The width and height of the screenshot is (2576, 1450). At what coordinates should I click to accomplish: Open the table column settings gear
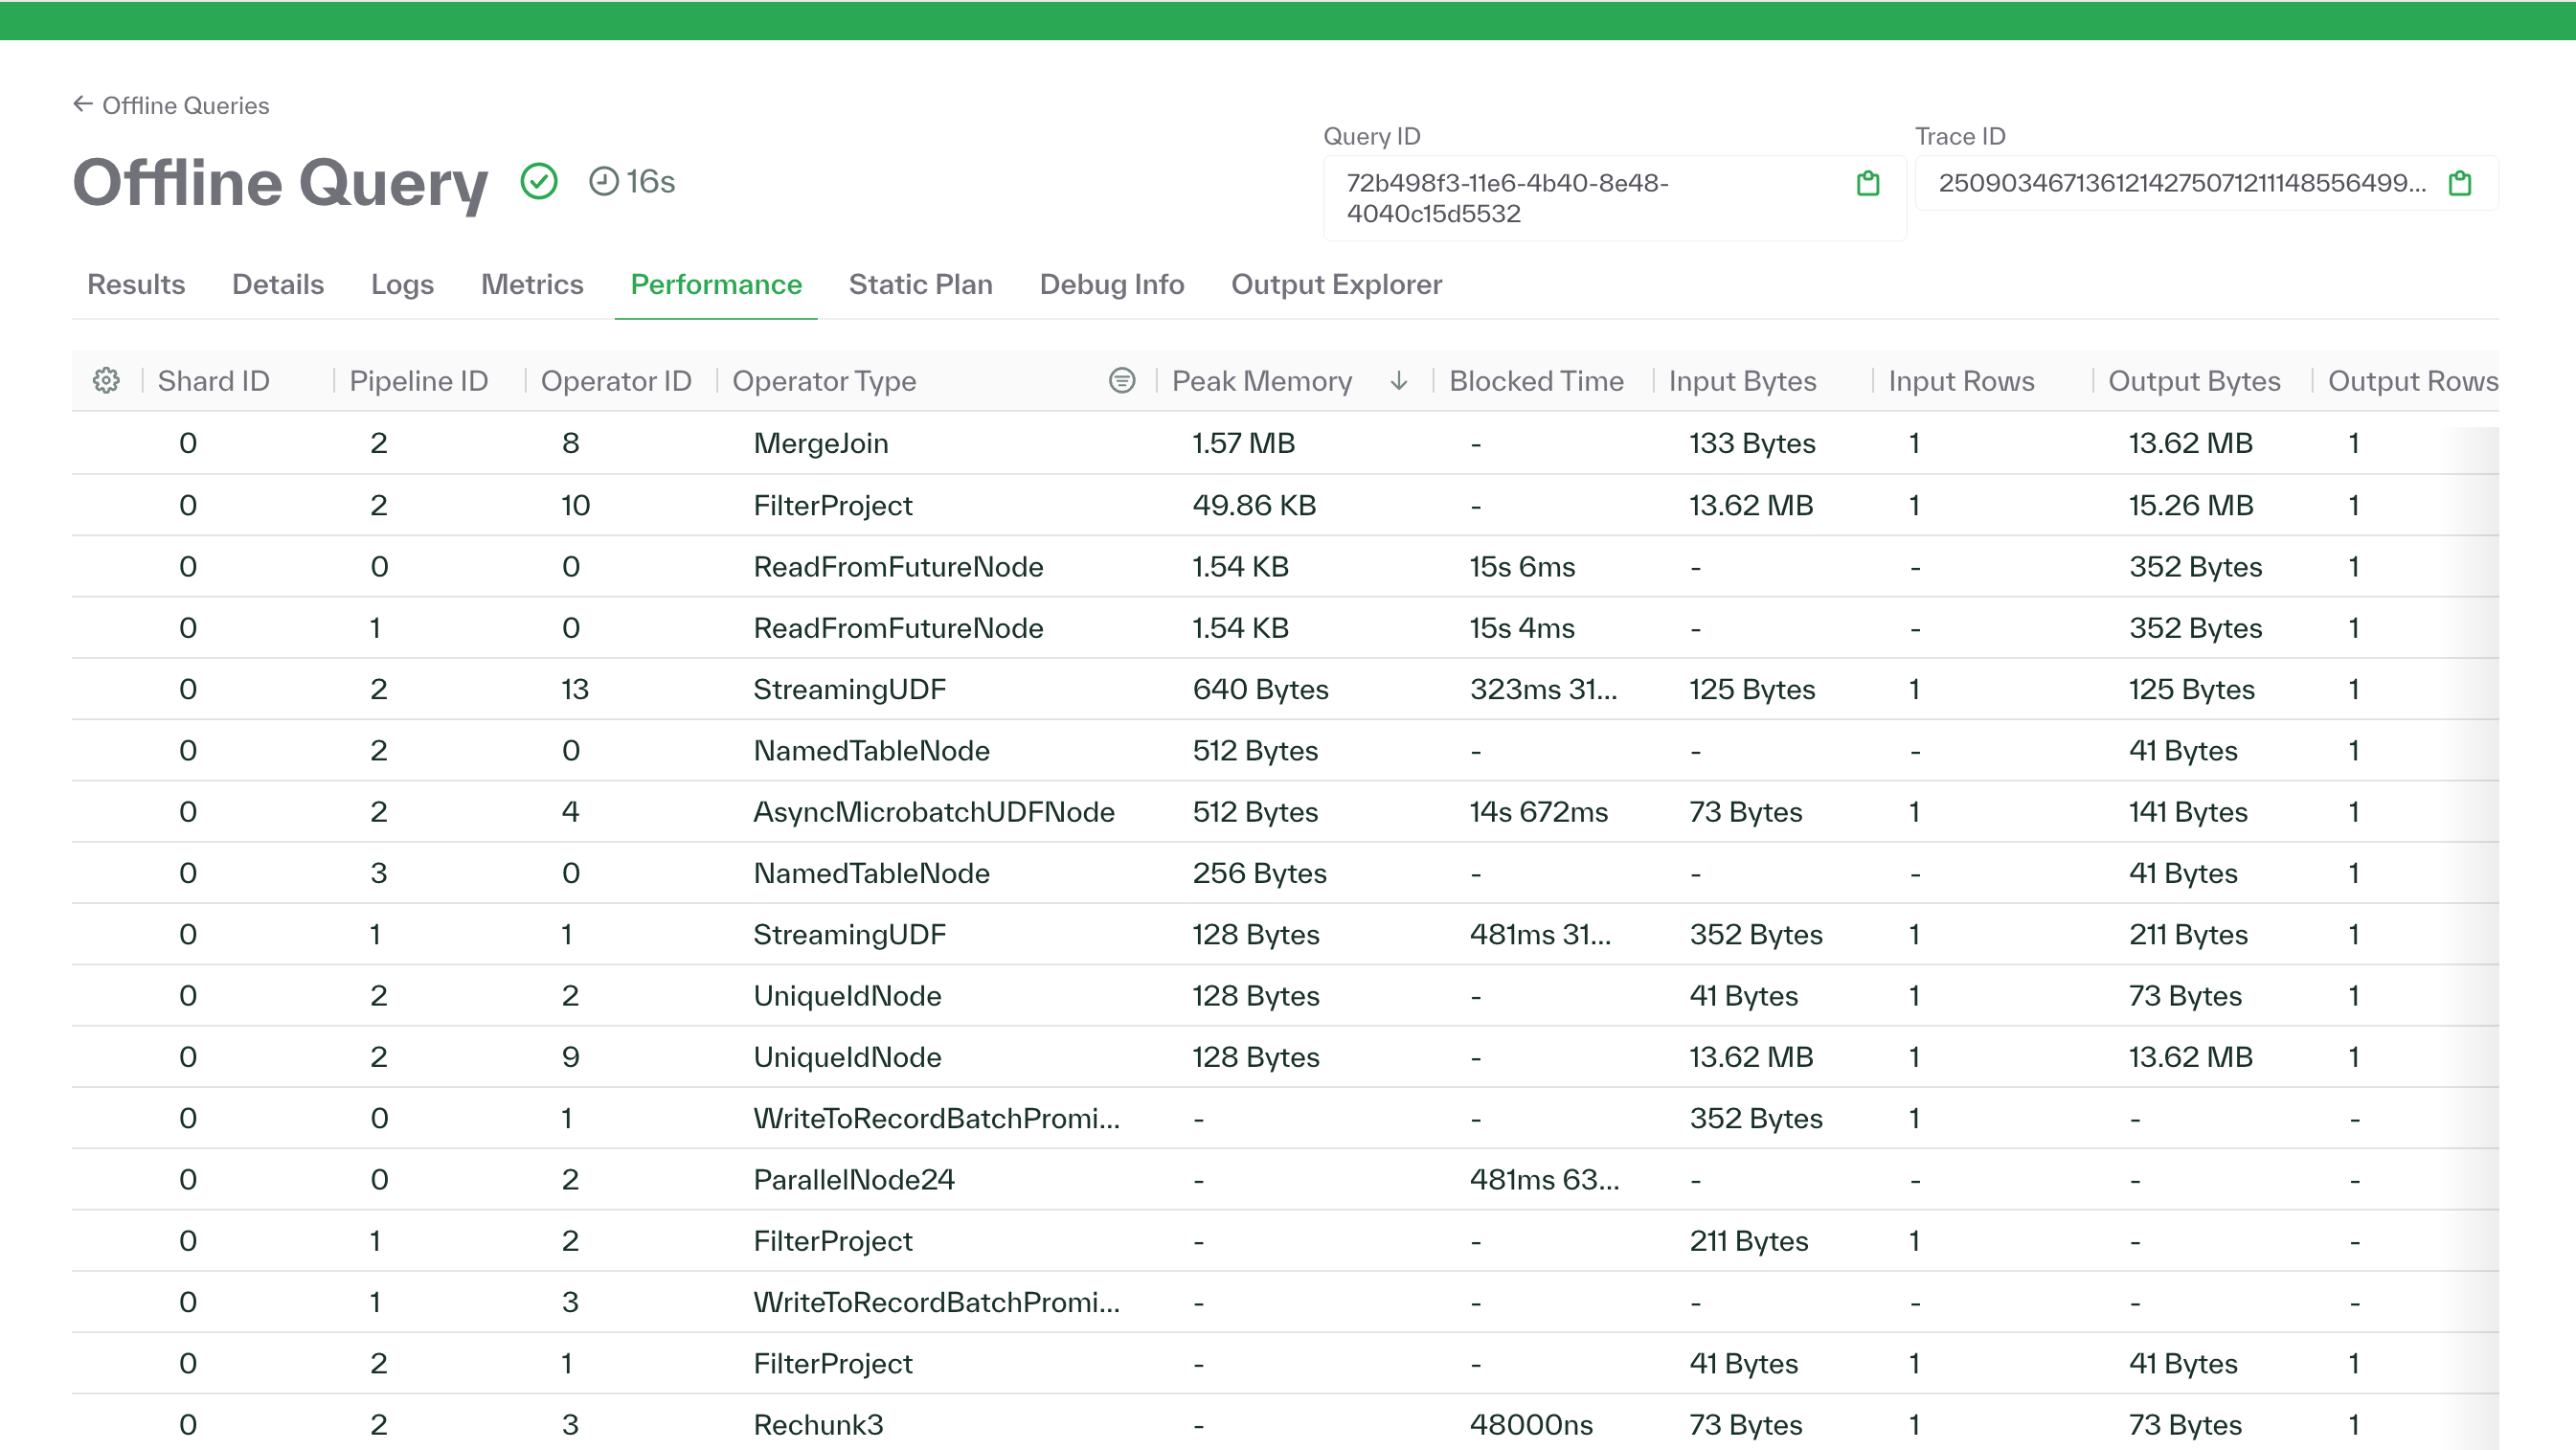[x=106, y=380]
